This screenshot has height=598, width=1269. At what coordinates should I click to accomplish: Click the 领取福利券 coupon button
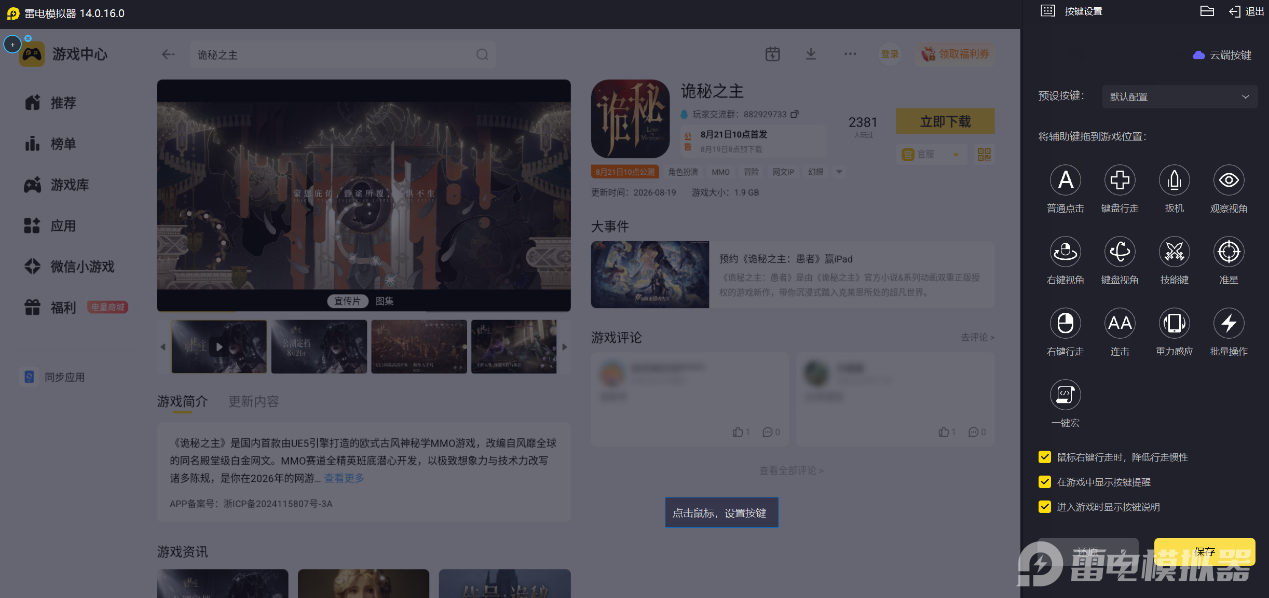(955, 54)
